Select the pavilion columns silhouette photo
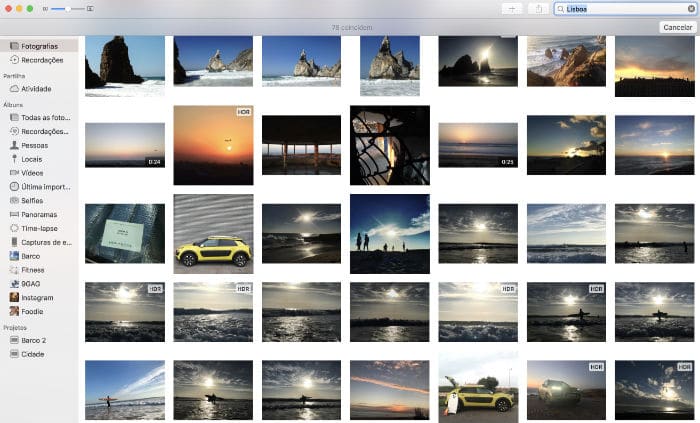The width and height of the screenshot is (700, 423). [301, 145]
